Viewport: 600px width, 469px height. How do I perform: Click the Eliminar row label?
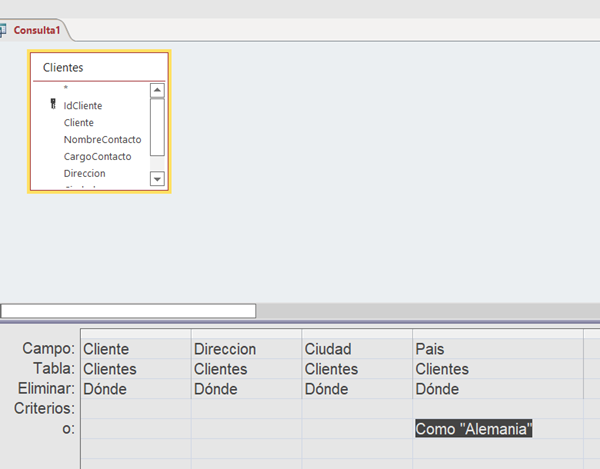46,388
